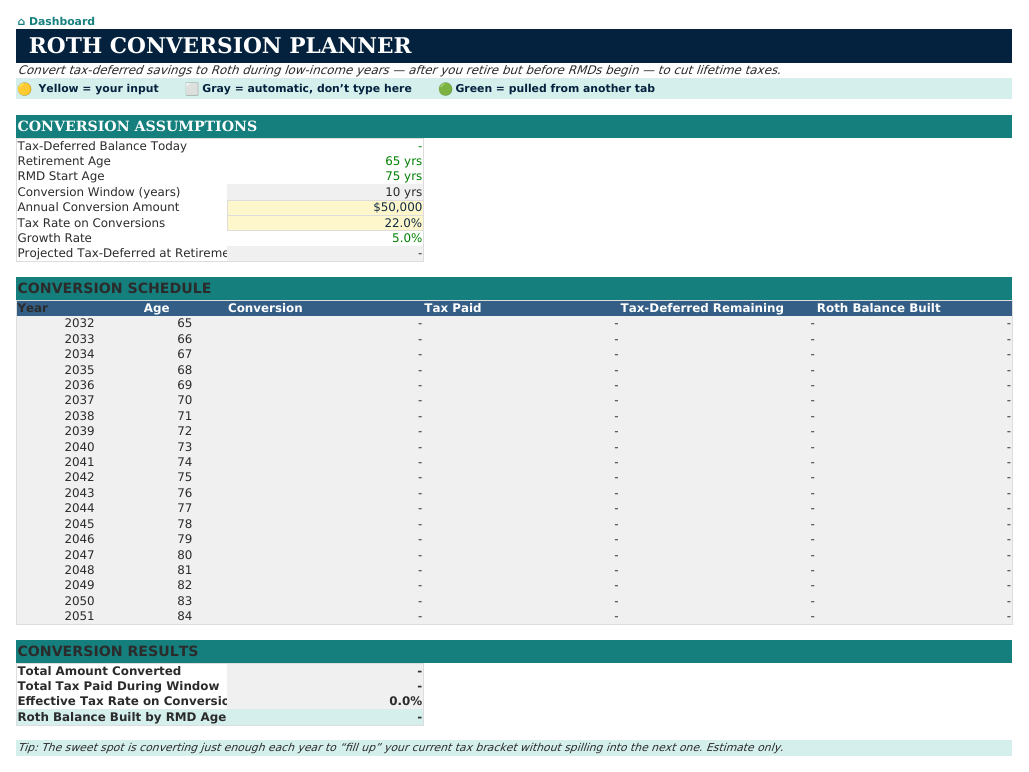This screenshot has height=772, width=1029.
Task: Select the year 2047 cell
Action: pos(79,555)
